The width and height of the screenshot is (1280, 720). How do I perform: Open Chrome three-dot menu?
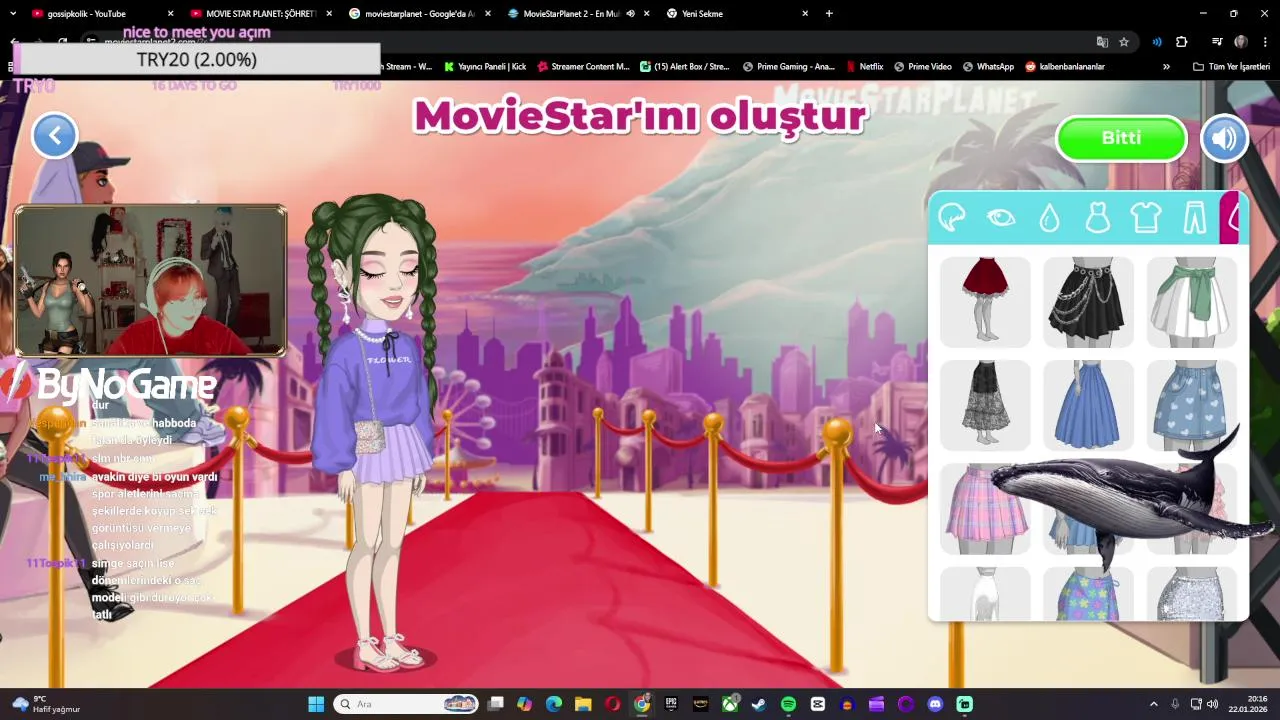tap(1265, 42)
